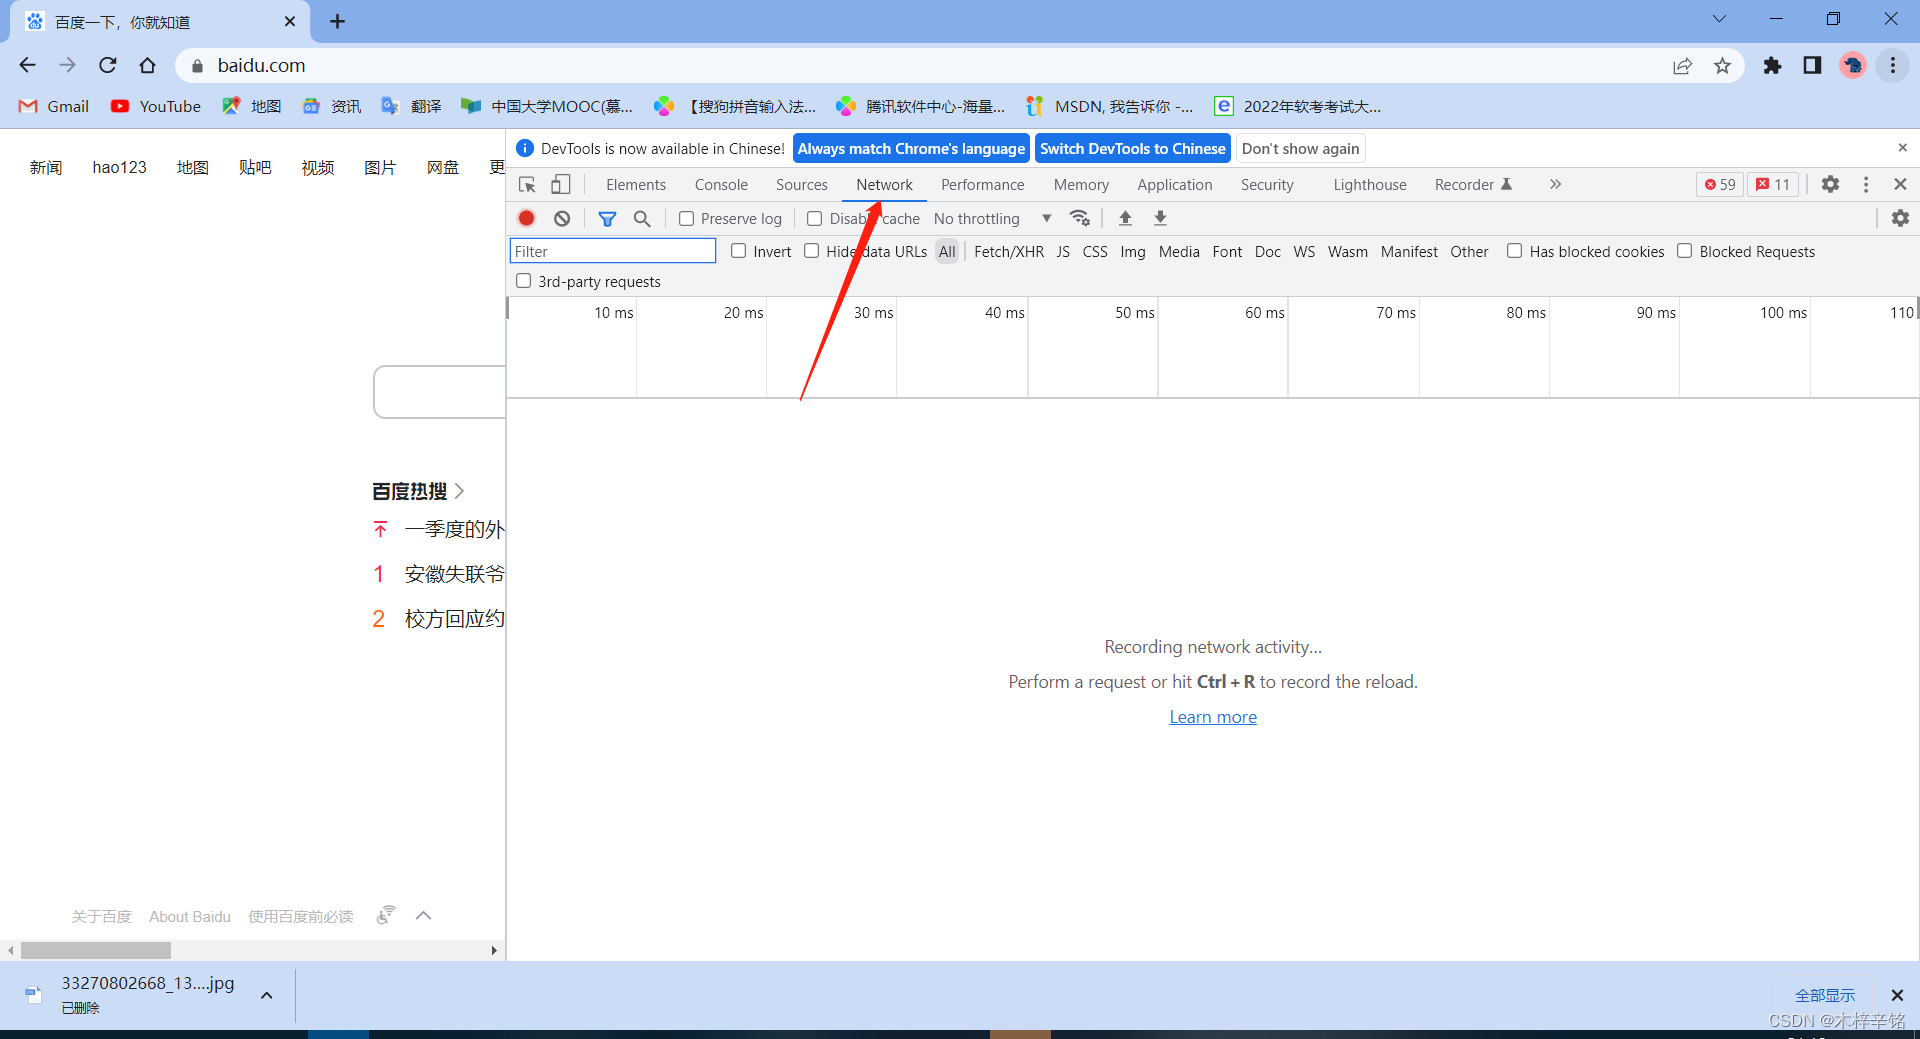Toggle the device toolbar icon
Screen dimensions: 1920x1039
pyautogui.click(x=561, y=185)
